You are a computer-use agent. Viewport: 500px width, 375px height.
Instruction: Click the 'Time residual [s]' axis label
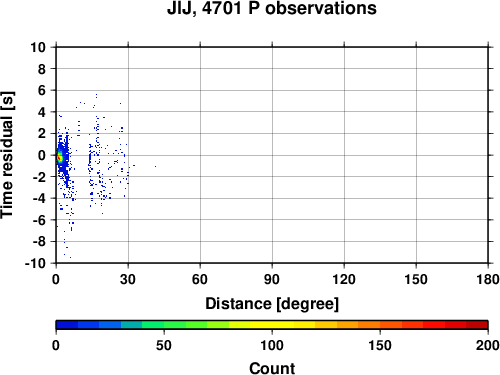pos(7,155)
